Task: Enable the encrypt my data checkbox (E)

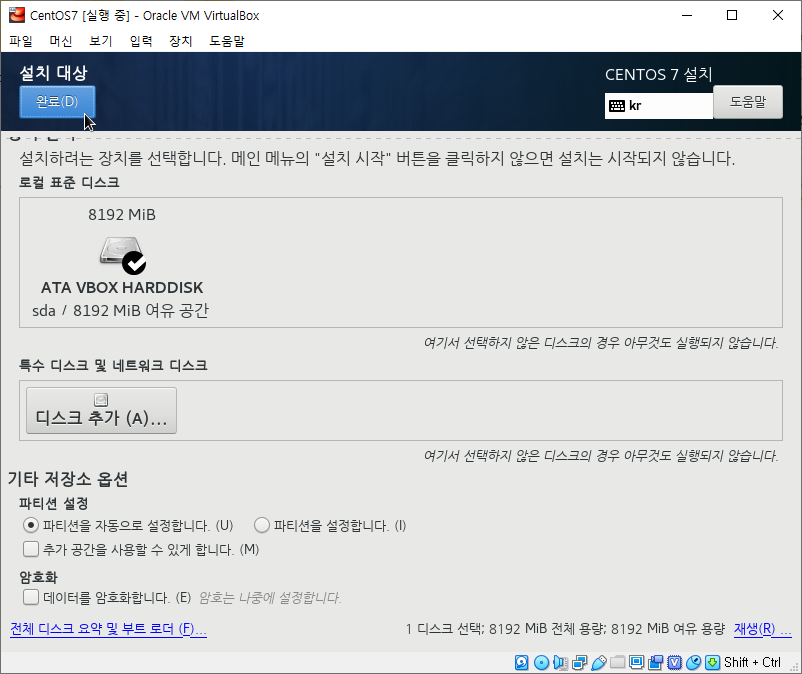Action: 31,597
